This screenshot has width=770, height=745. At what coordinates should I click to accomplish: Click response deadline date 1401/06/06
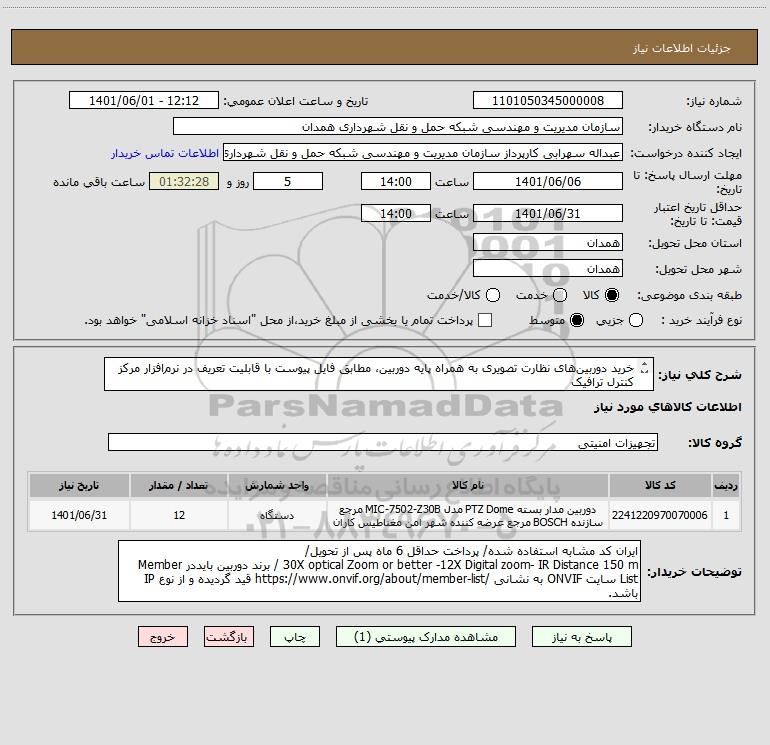point(548,181)
